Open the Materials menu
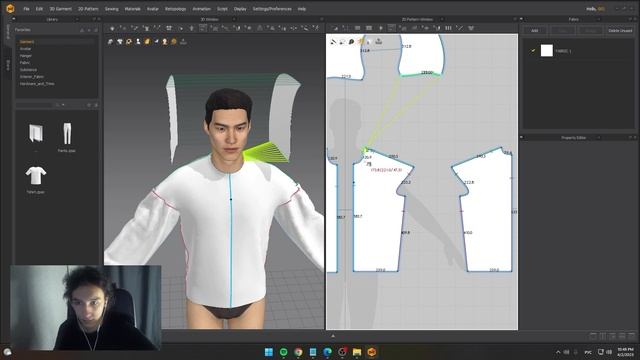This screenshot has height=360, width=640. (132, 9)
